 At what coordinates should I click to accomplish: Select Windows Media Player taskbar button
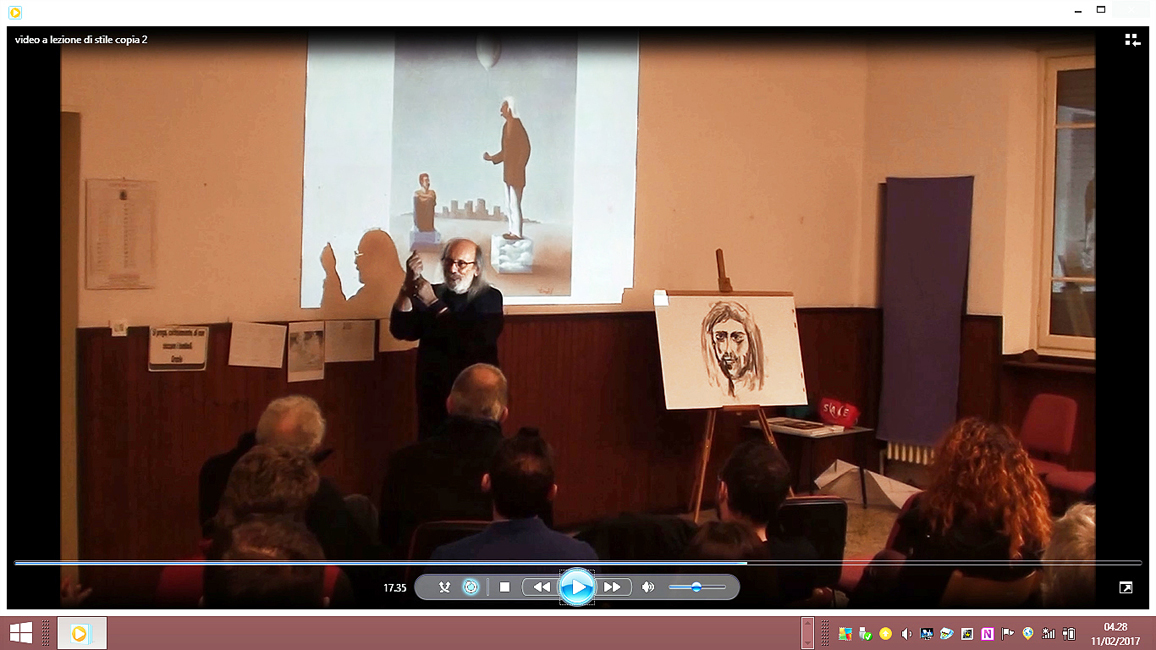[82, 633]
